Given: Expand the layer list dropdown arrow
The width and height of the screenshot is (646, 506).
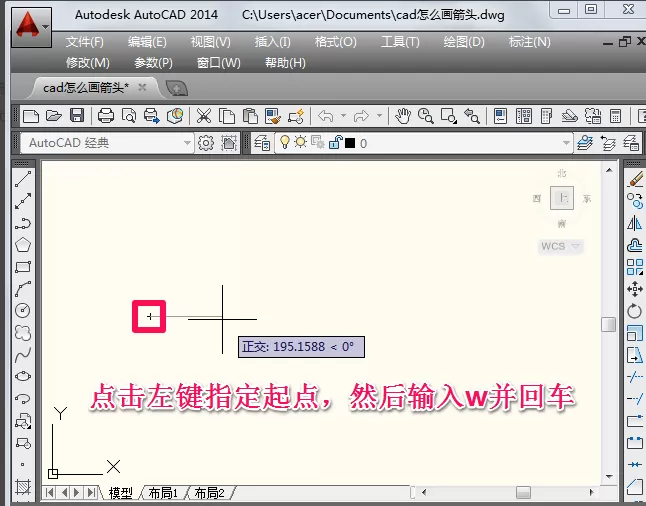Looking at the screenshot, I should coord(566,143).
